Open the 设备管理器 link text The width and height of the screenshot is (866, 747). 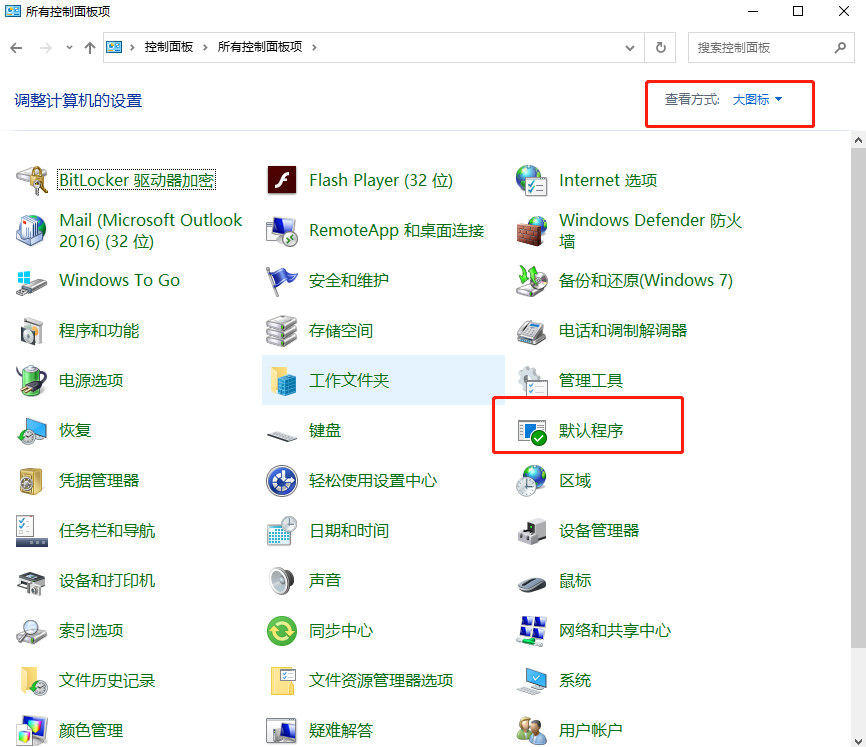[599, 531]
